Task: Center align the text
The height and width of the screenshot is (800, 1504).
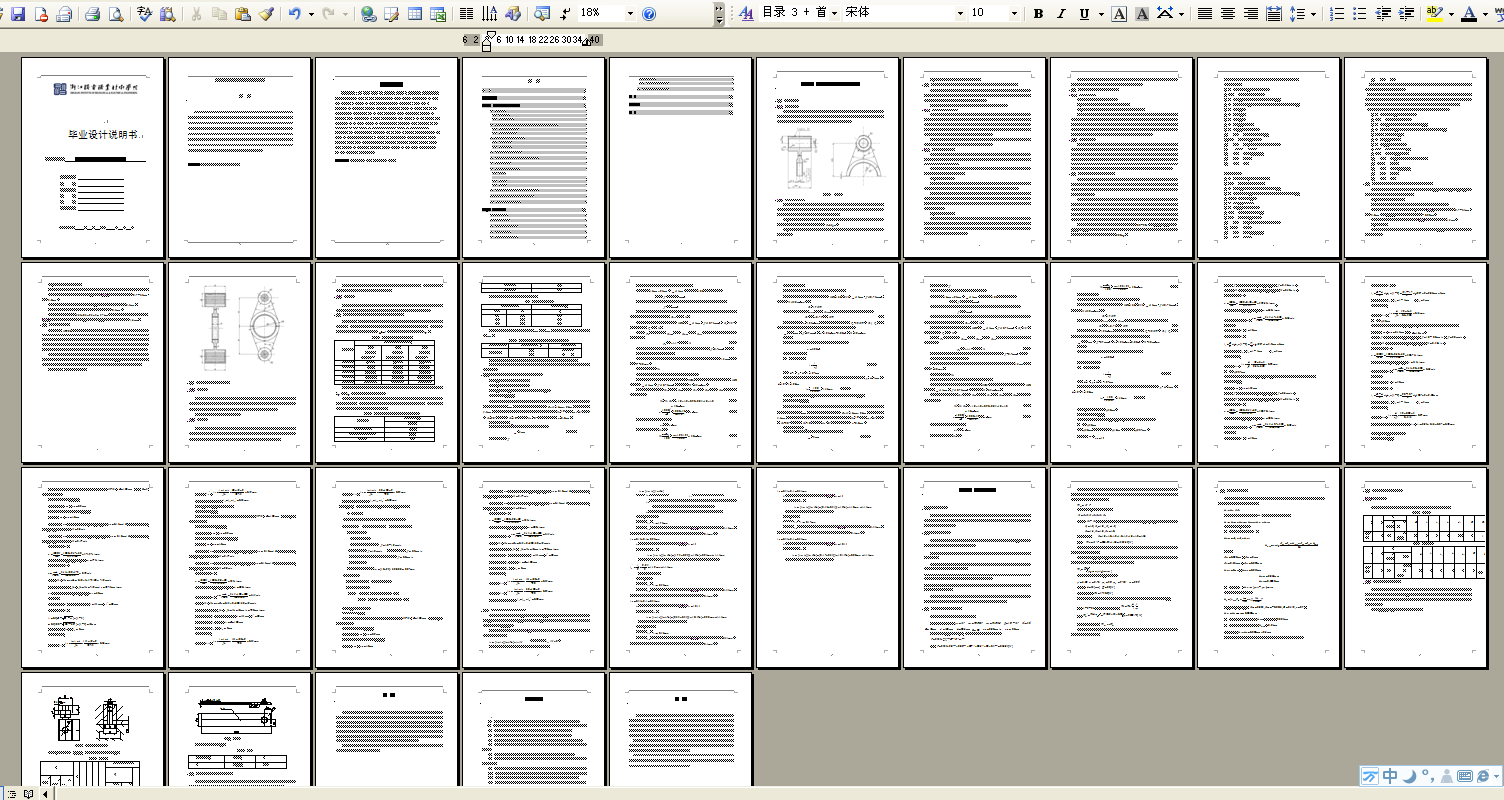Action: point(1228,14)
